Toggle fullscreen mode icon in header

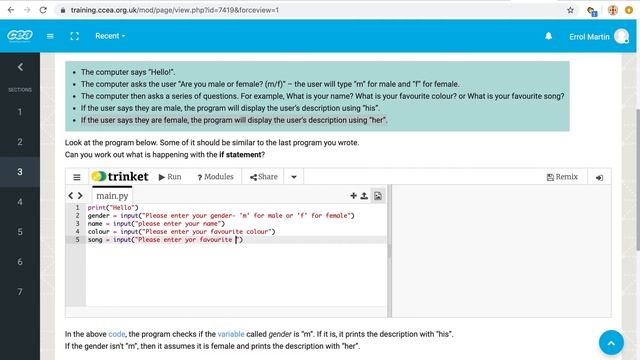pos(74,36)
